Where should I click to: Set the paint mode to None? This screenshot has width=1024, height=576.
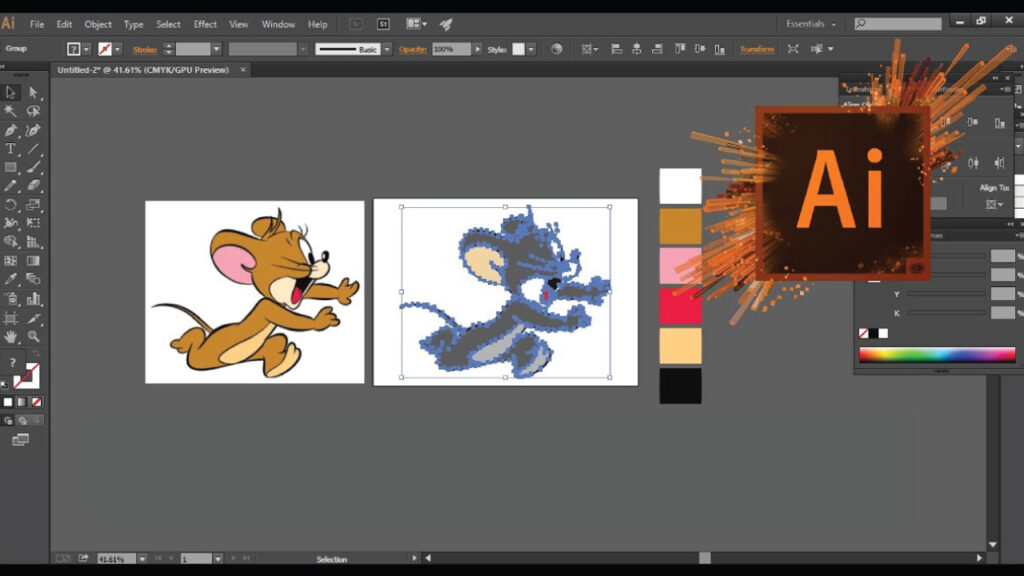[x=37, y=402]
